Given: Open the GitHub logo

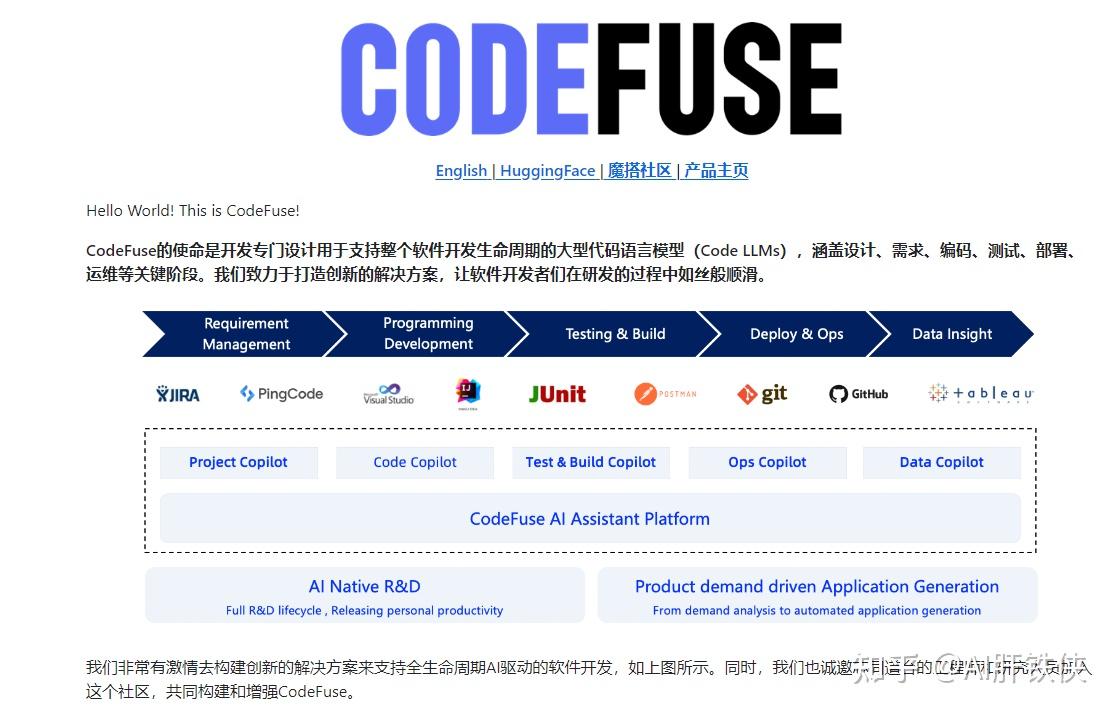Looking at the screenshot, I should (858, 393).
